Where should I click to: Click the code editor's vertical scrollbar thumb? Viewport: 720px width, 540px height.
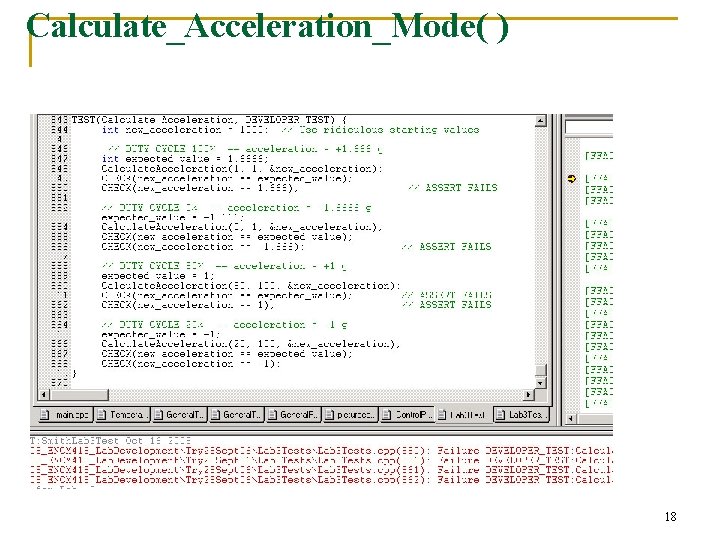pos(541,370)
